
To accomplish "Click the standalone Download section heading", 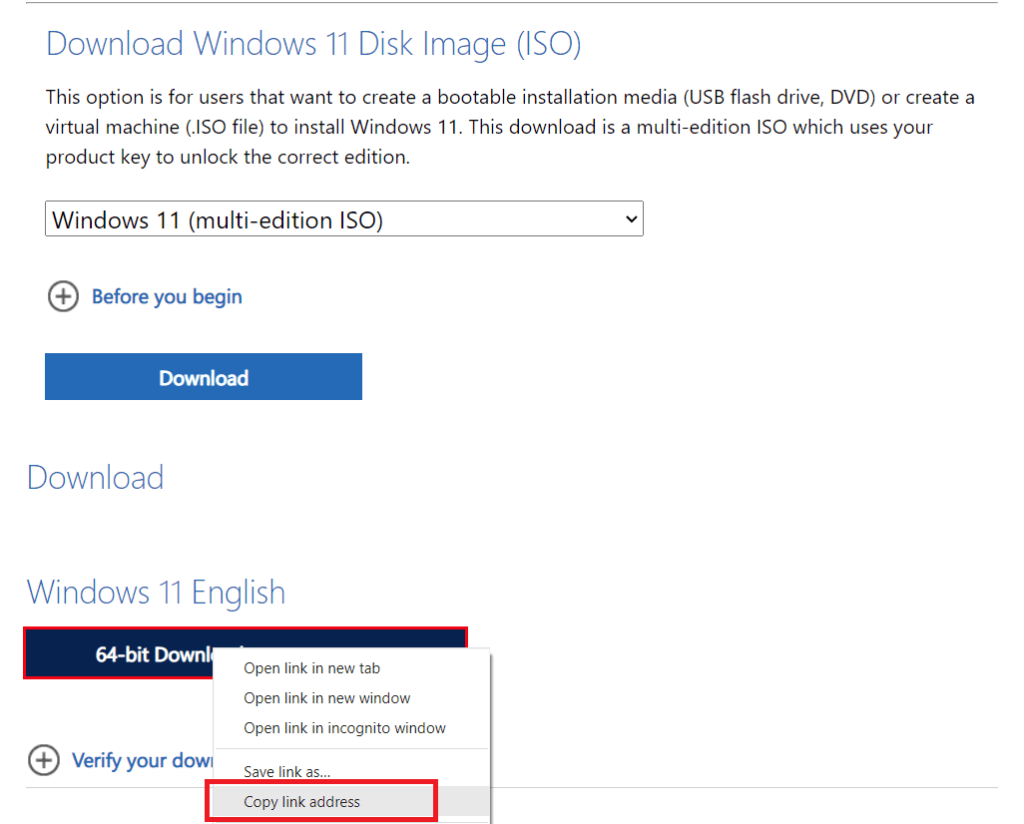I will (95, 477).
